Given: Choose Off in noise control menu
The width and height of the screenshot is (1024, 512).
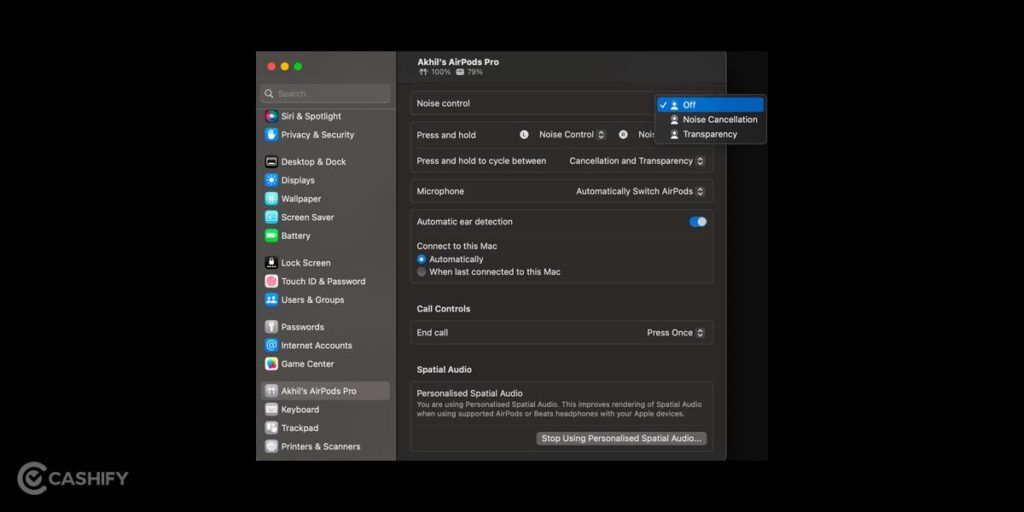Looking at the screenshot, I should (711, 104).
